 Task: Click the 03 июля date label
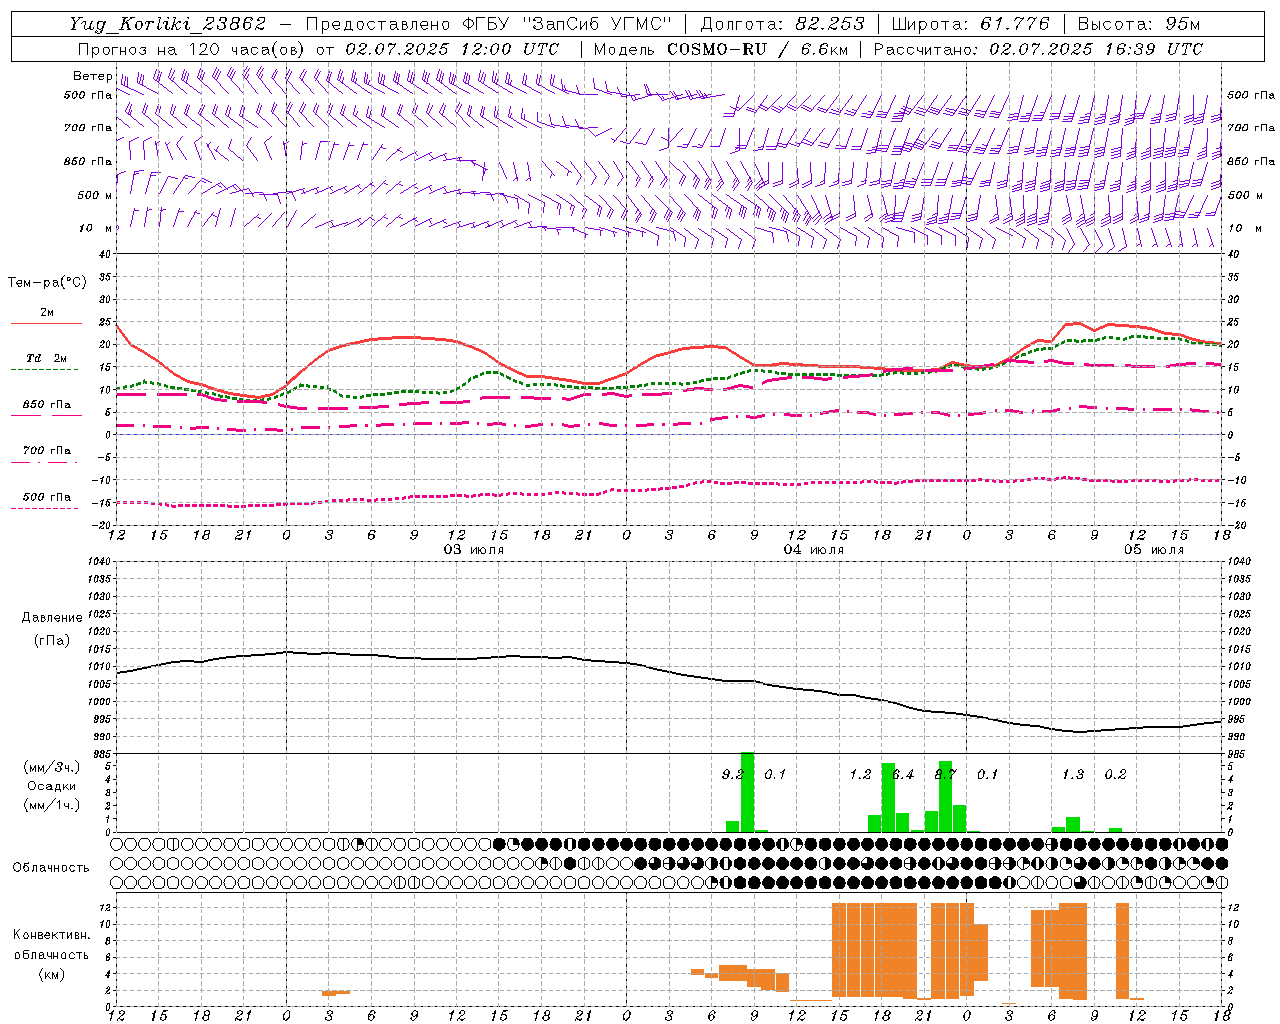474,550
